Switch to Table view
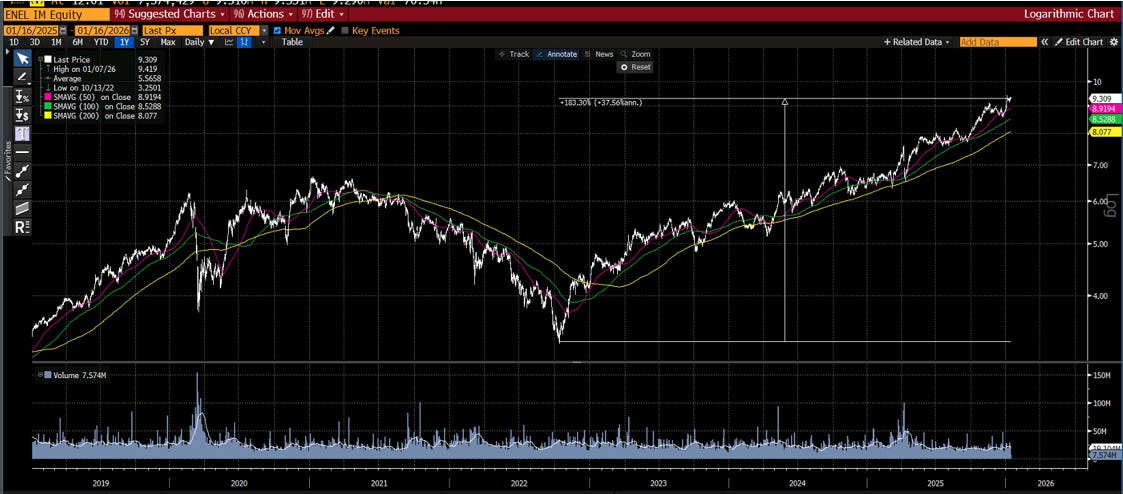 292,42
